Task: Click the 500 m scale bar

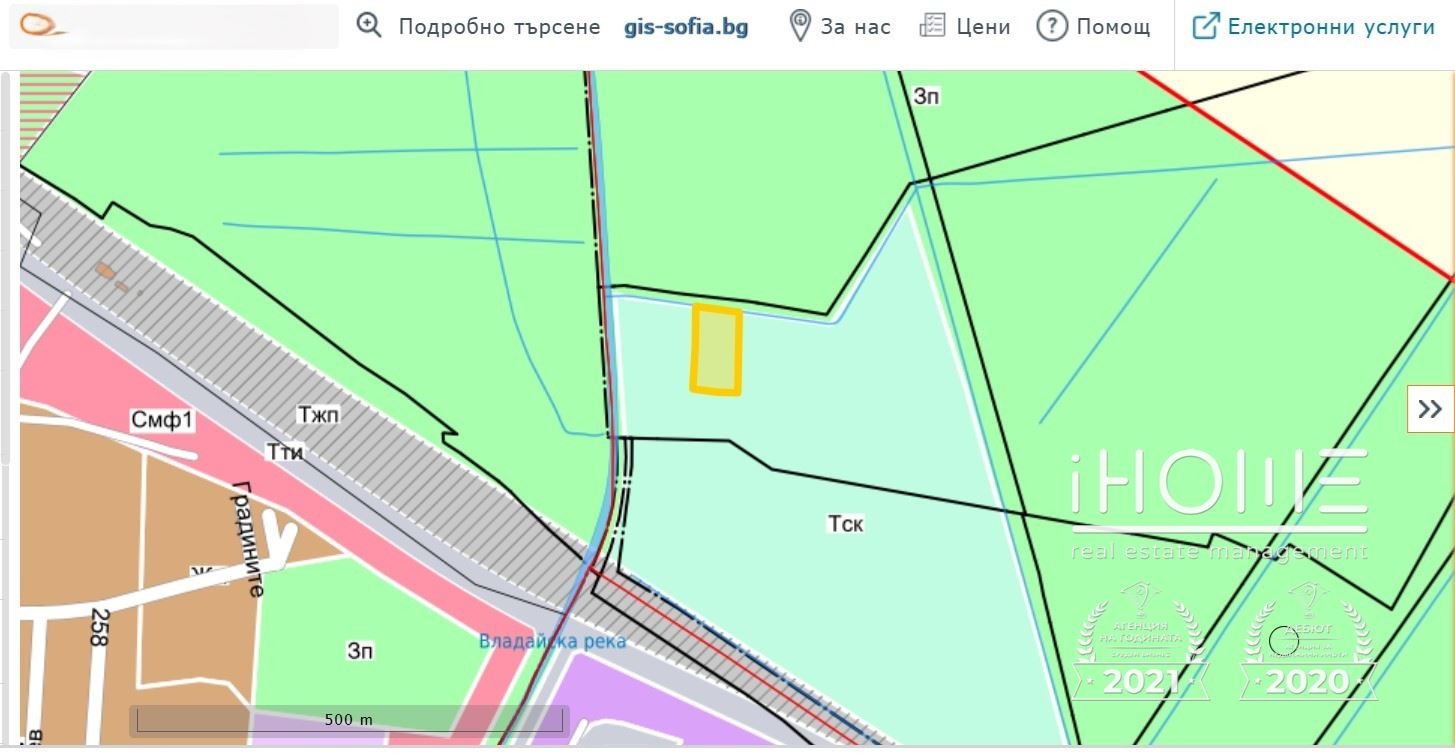Action: pyautogui.click(x=348, y=720)
